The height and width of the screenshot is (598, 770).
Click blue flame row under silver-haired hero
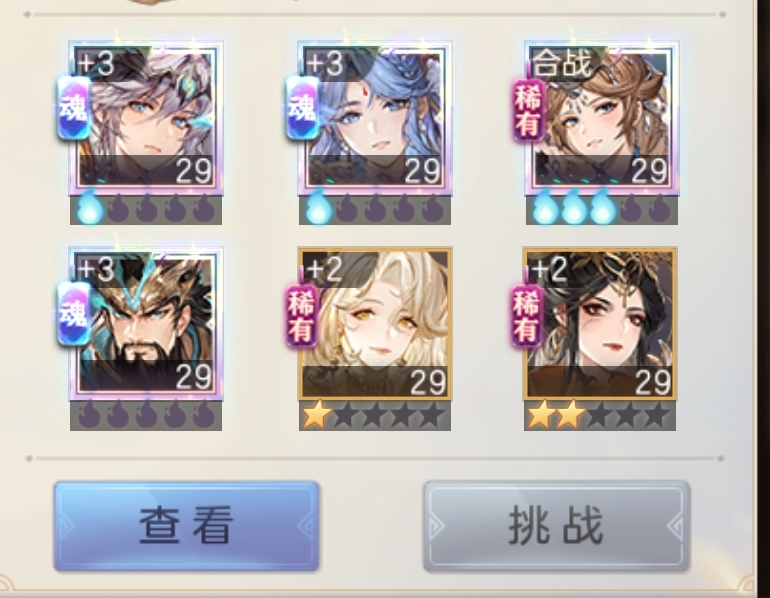(x=146, y=210)
